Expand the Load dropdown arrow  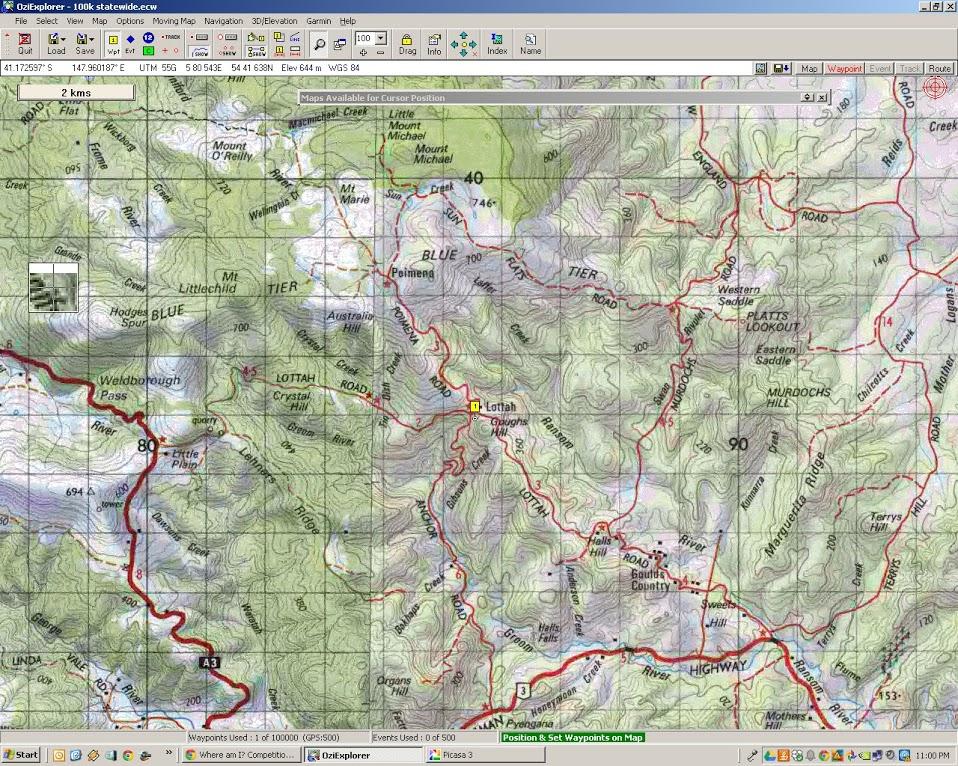click(66, 39)
